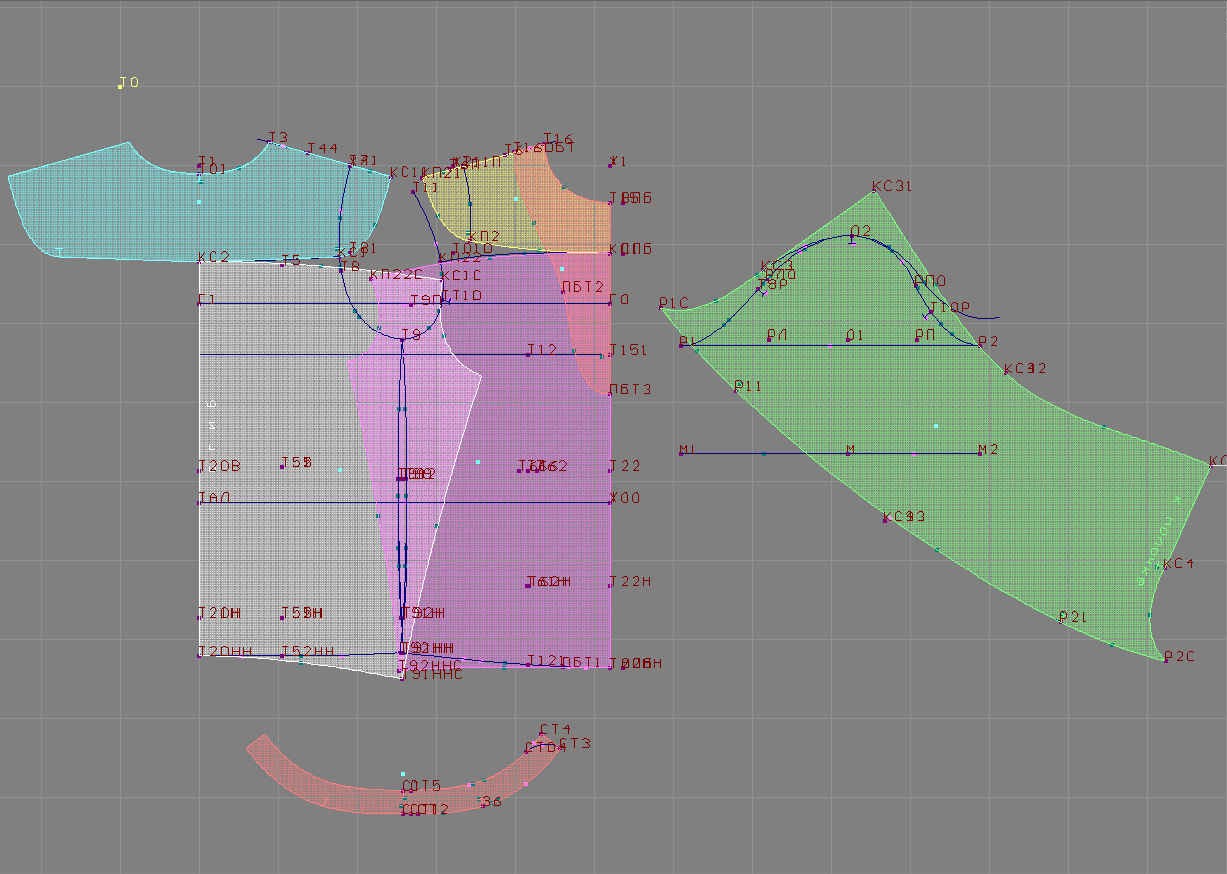This screenshot has height=874, width=1227.
Task: Select the T12 point on bodice
Action: point(529,353)
